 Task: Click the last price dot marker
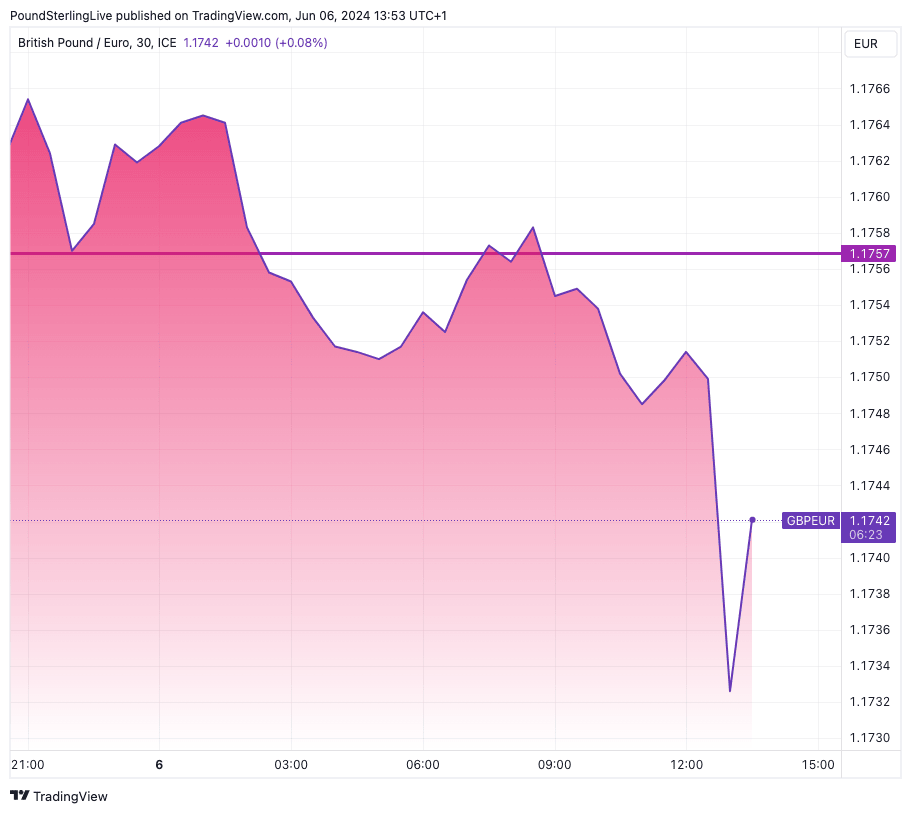tap(752, 520)
